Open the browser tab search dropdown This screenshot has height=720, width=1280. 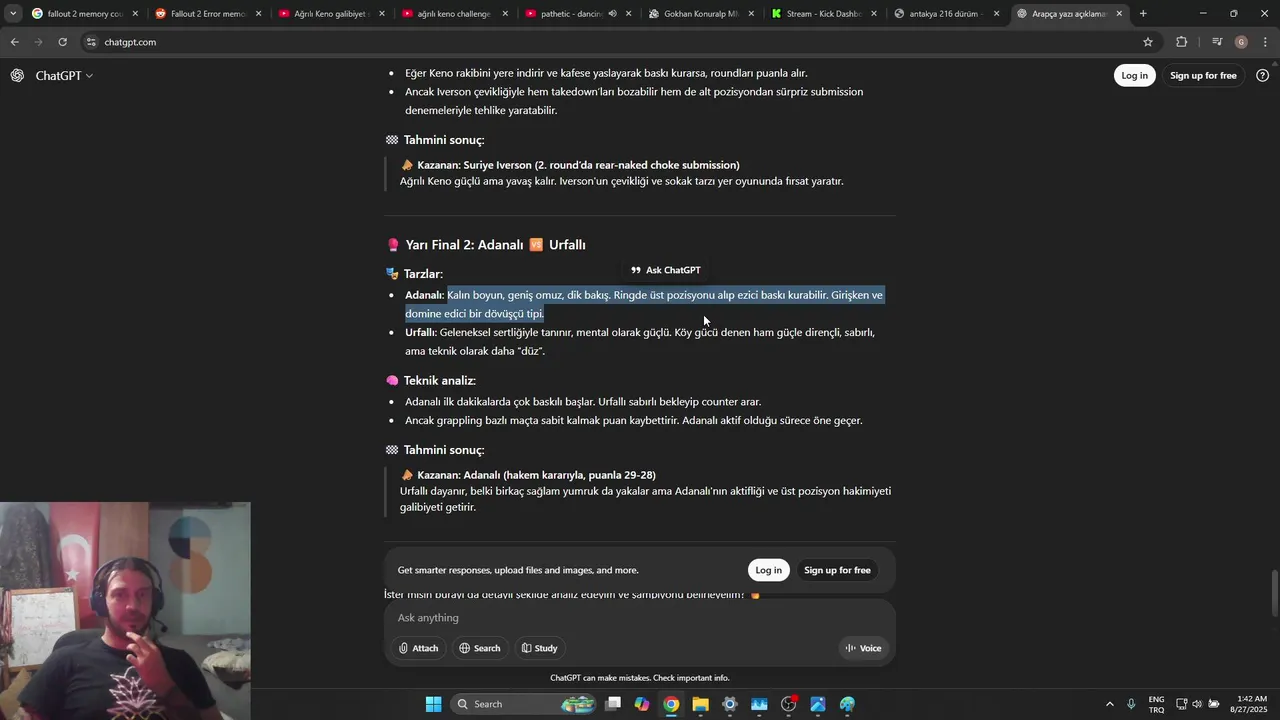[x=13, y=14]
